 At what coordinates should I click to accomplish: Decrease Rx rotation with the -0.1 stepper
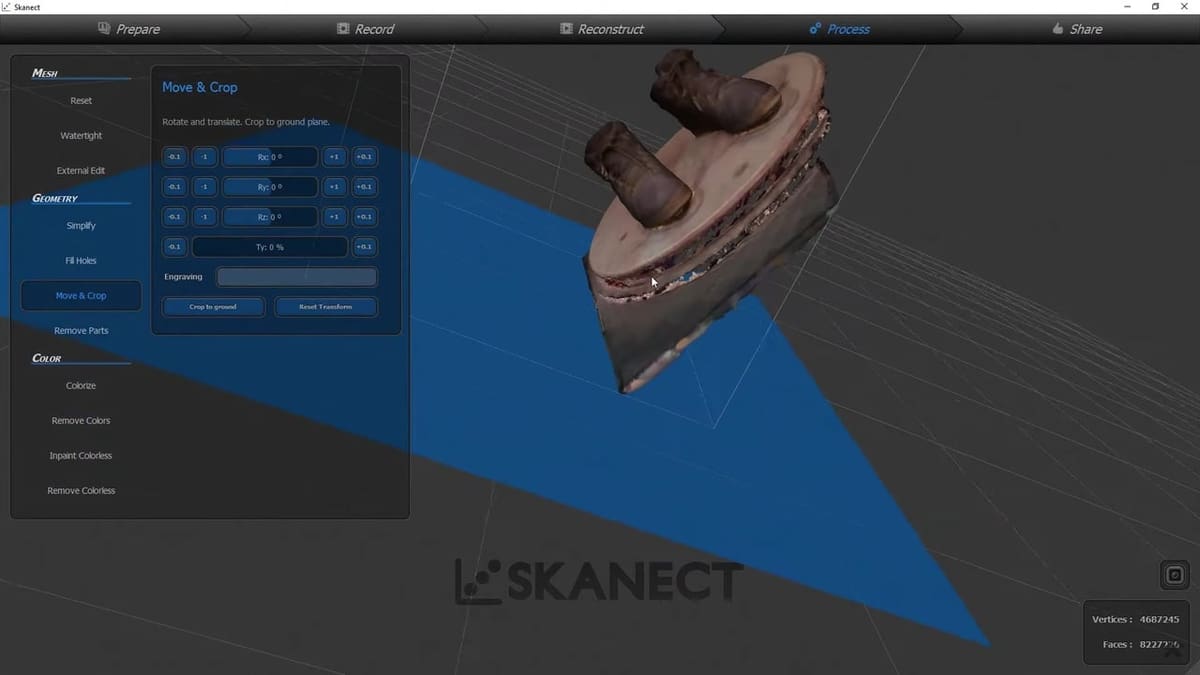pyautogui.click(x=174, y=156)
